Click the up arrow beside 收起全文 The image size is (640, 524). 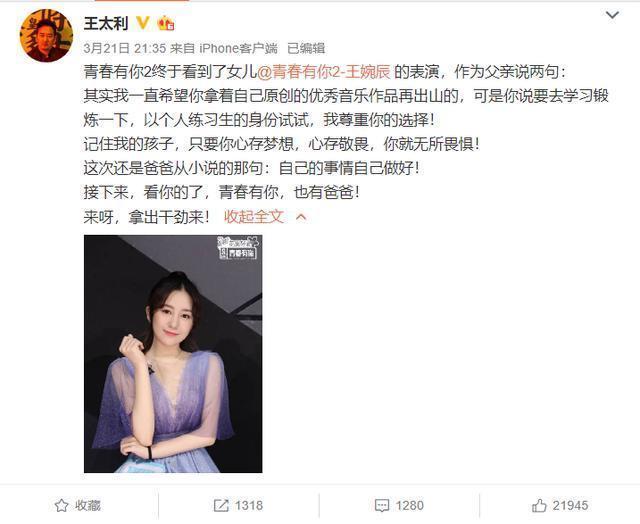301,217
